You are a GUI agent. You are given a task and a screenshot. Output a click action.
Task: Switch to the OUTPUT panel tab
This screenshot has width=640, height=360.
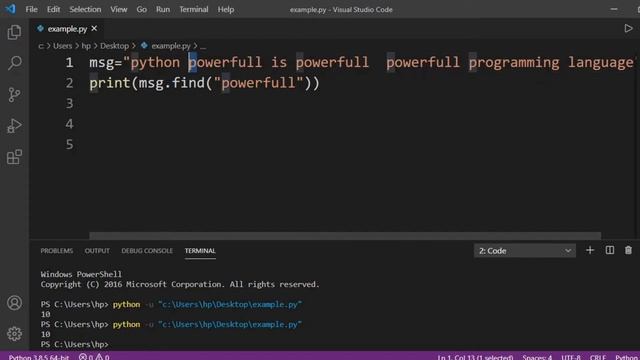pyautogui.click(x=97, y=251)
